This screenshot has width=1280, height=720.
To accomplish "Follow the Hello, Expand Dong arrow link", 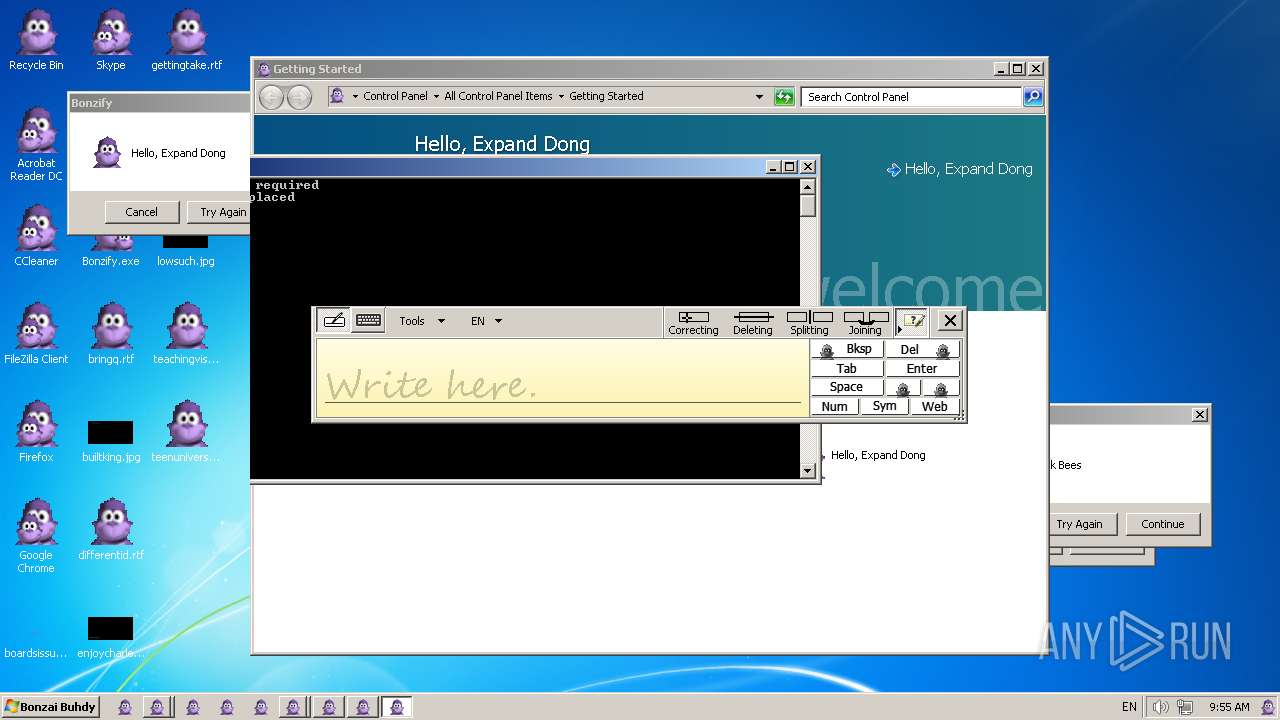I will (960, 169).
